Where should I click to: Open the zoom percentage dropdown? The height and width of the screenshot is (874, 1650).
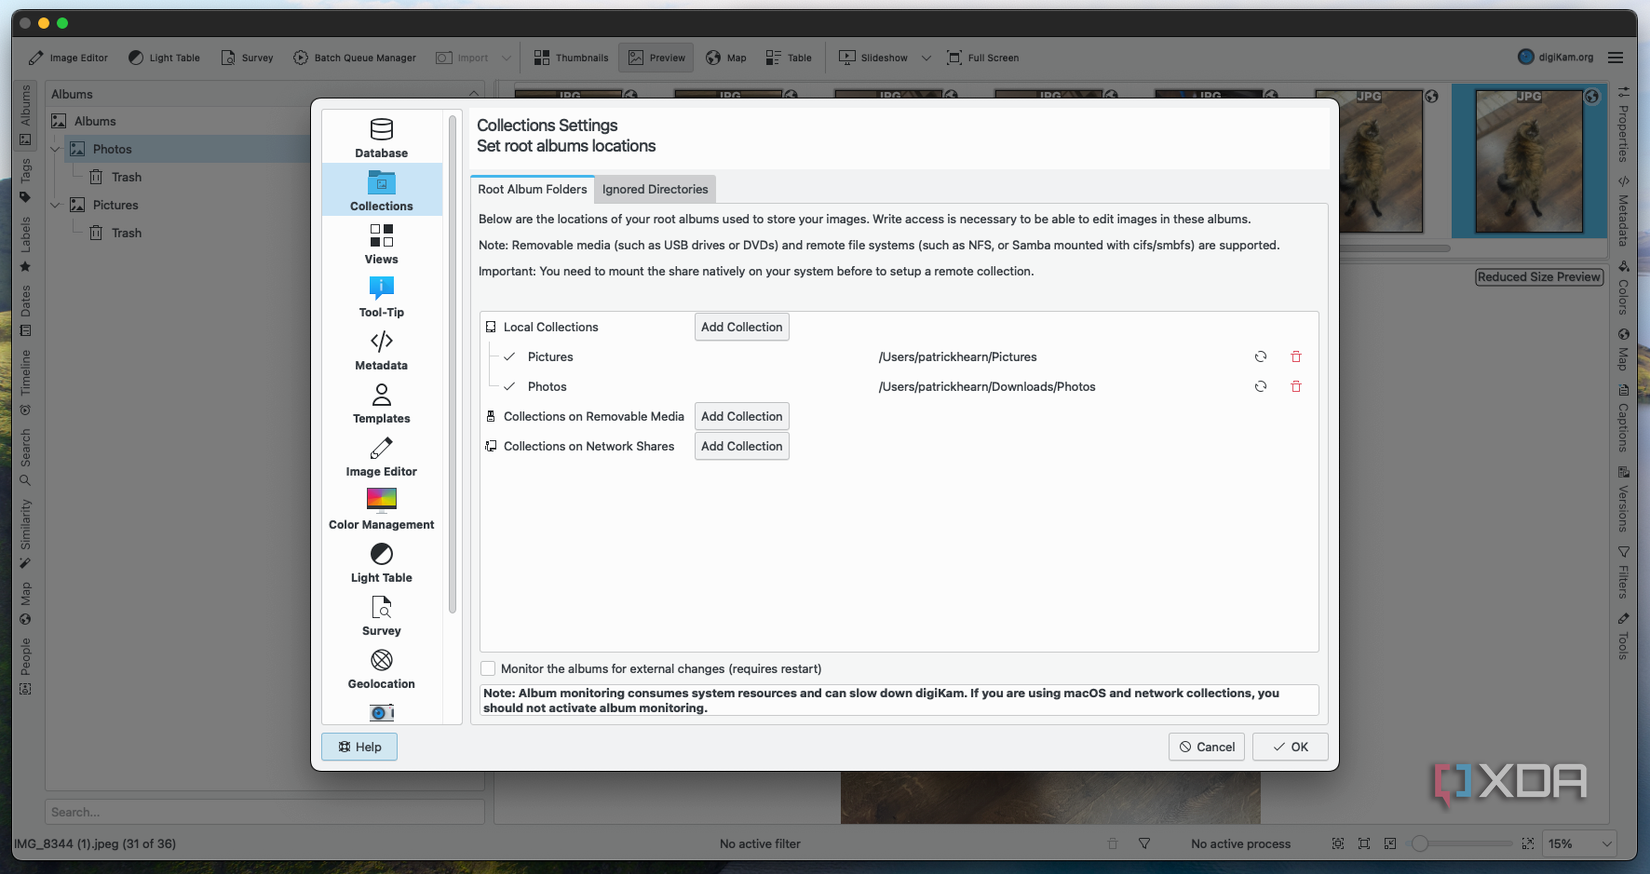(1579, 844)
